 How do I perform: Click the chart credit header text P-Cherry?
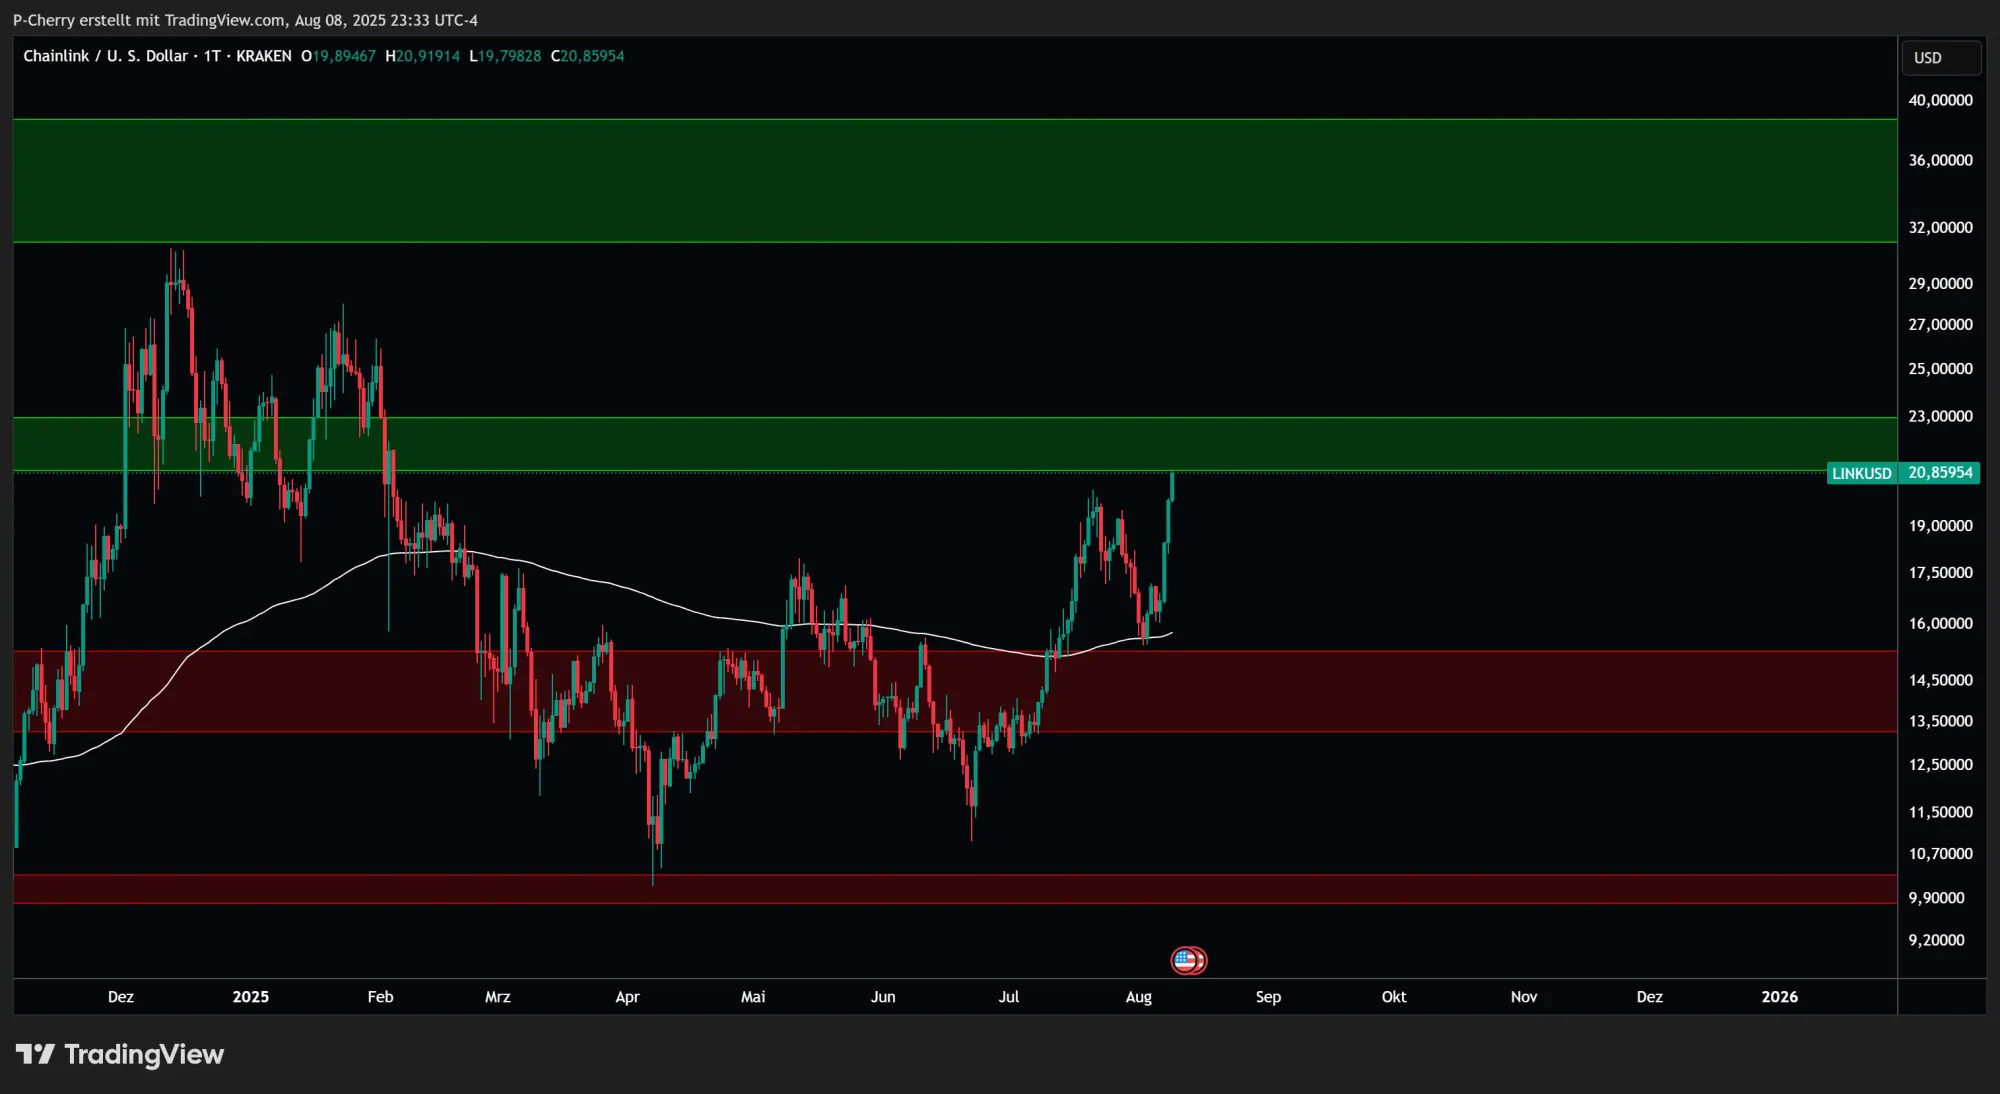tap(245, 20)
